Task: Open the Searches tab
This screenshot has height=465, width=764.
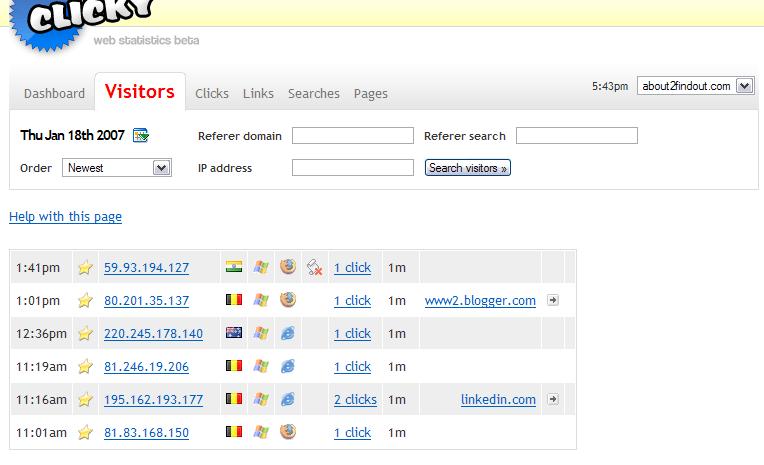Action: coord(313,93)
